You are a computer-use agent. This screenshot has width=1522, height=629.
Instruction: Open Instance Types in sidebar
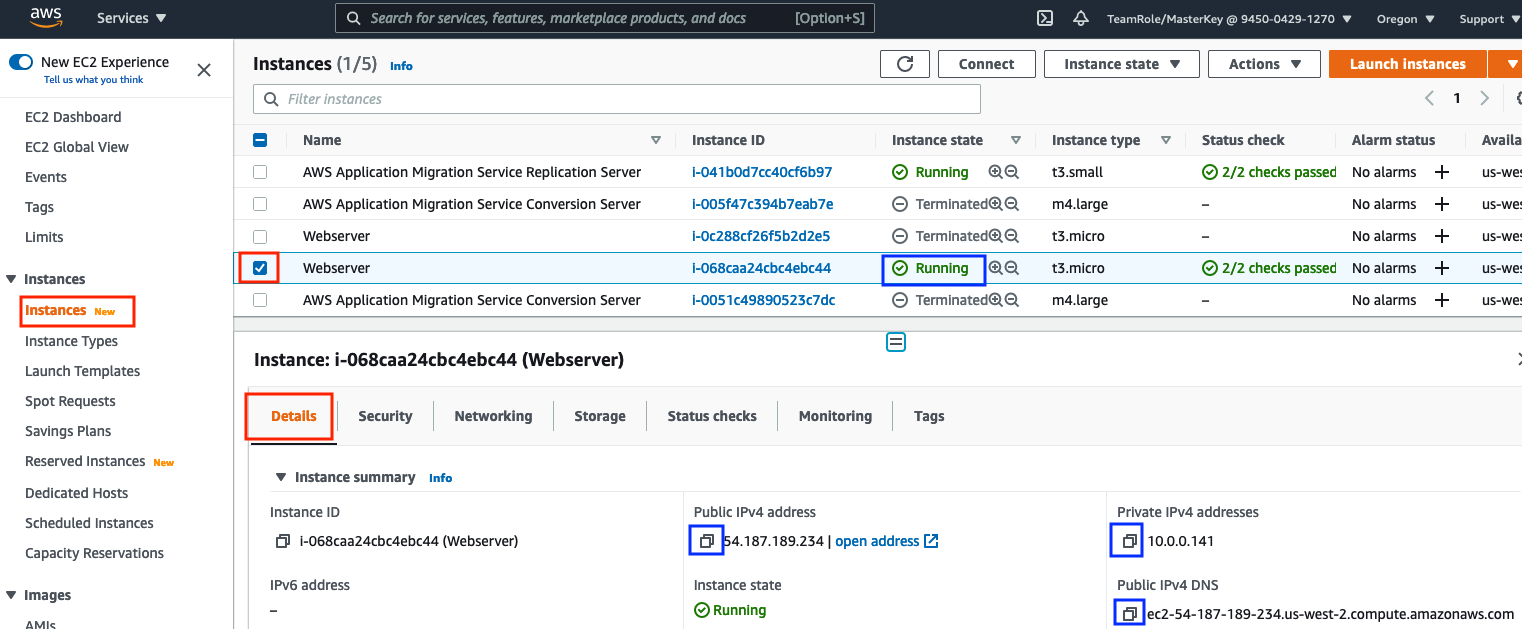click(x=71, y=341)
